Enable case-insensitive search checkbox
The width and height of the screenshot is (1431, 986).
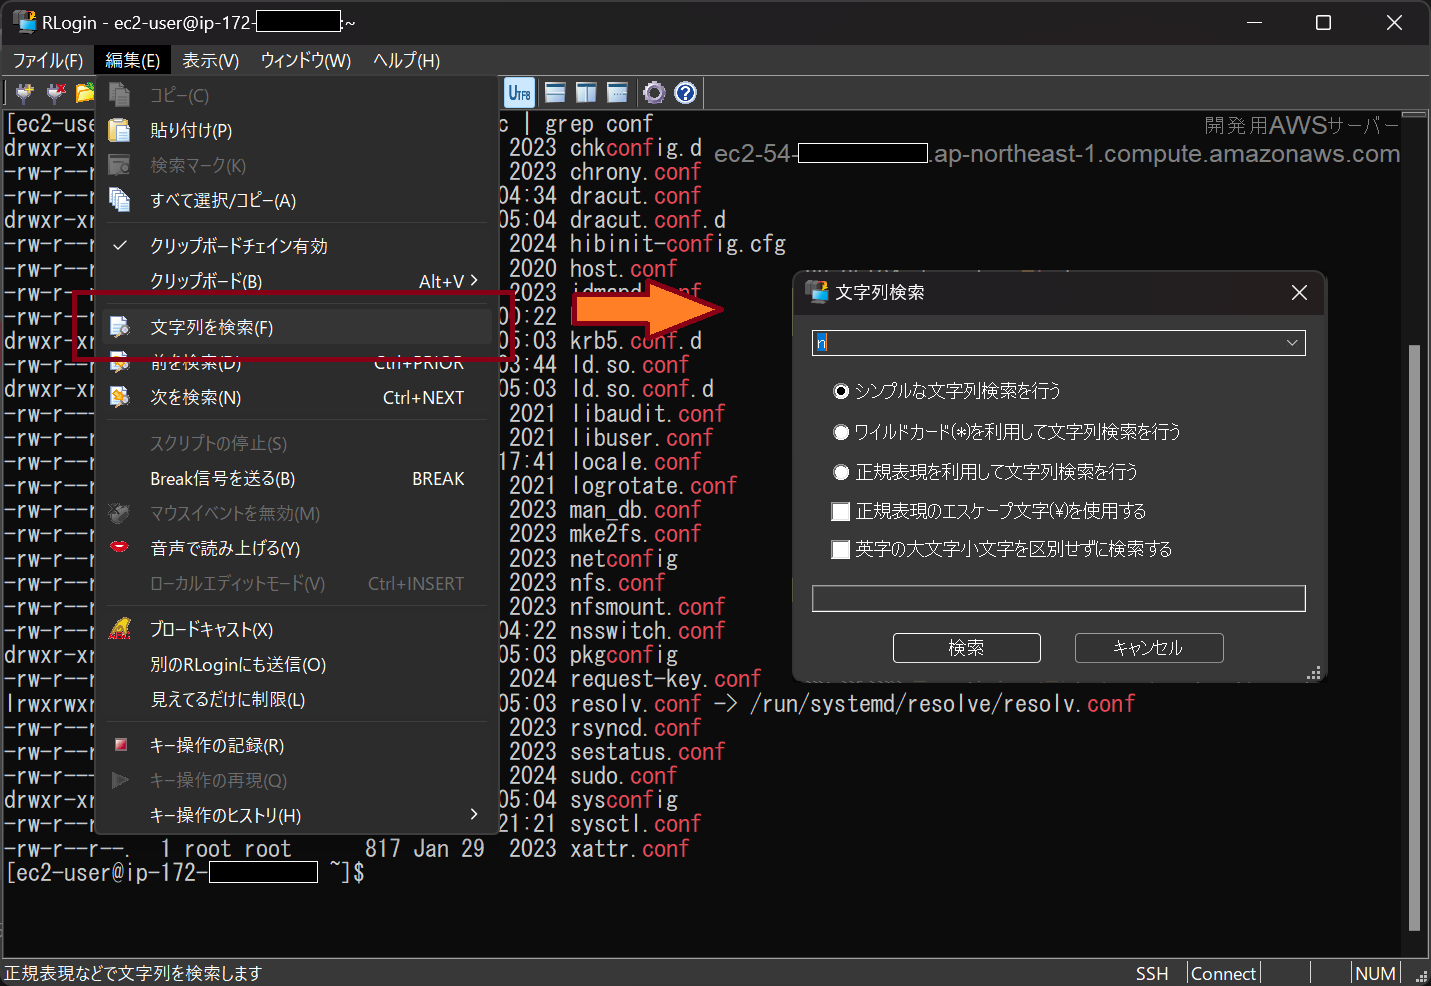[x=841, y=550]
